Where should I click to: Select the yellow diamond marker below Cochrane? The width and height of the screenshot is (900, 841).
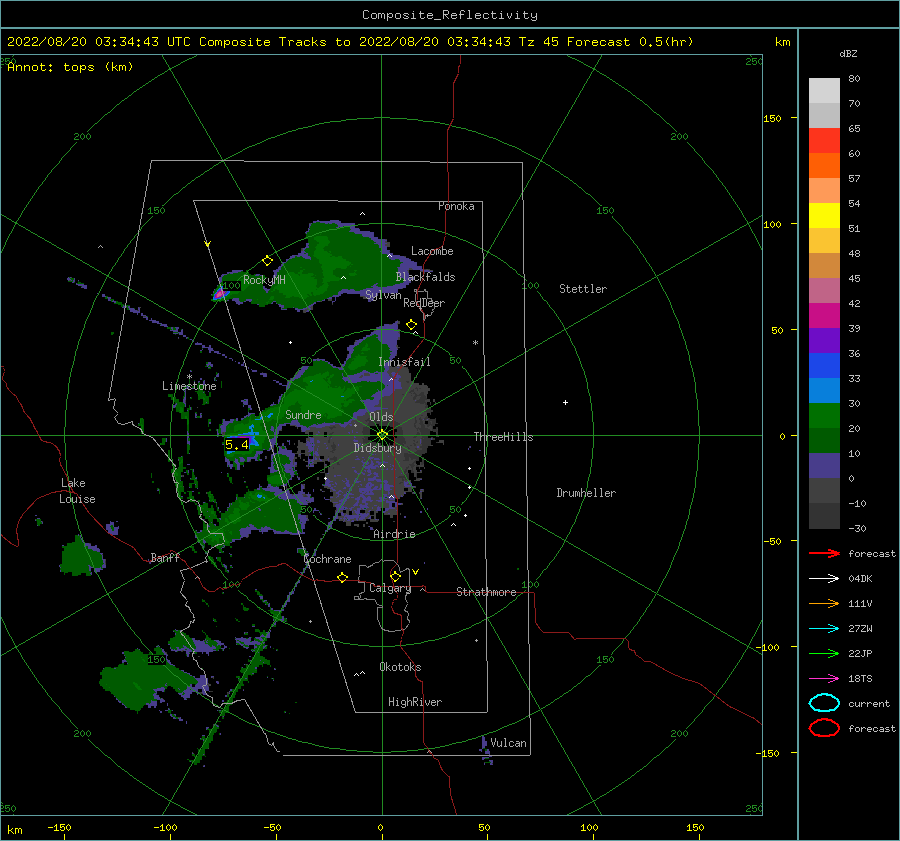tap(342, 577)
